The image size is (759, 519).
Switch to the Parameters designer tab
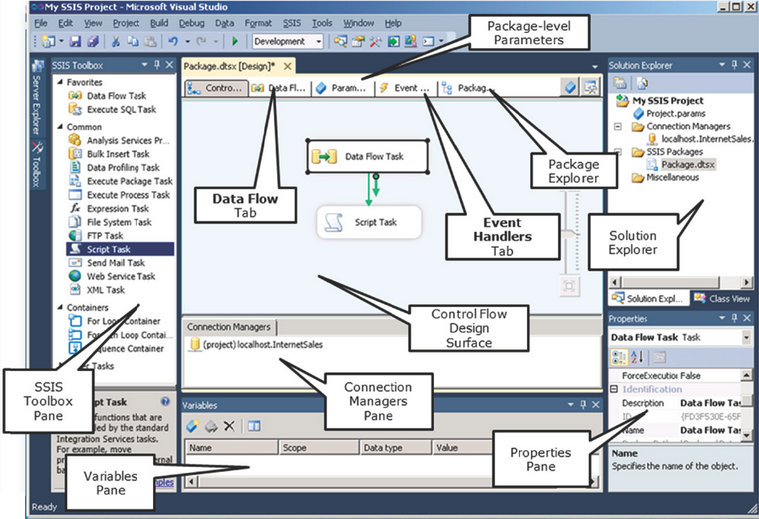click(x=341, y=88)
